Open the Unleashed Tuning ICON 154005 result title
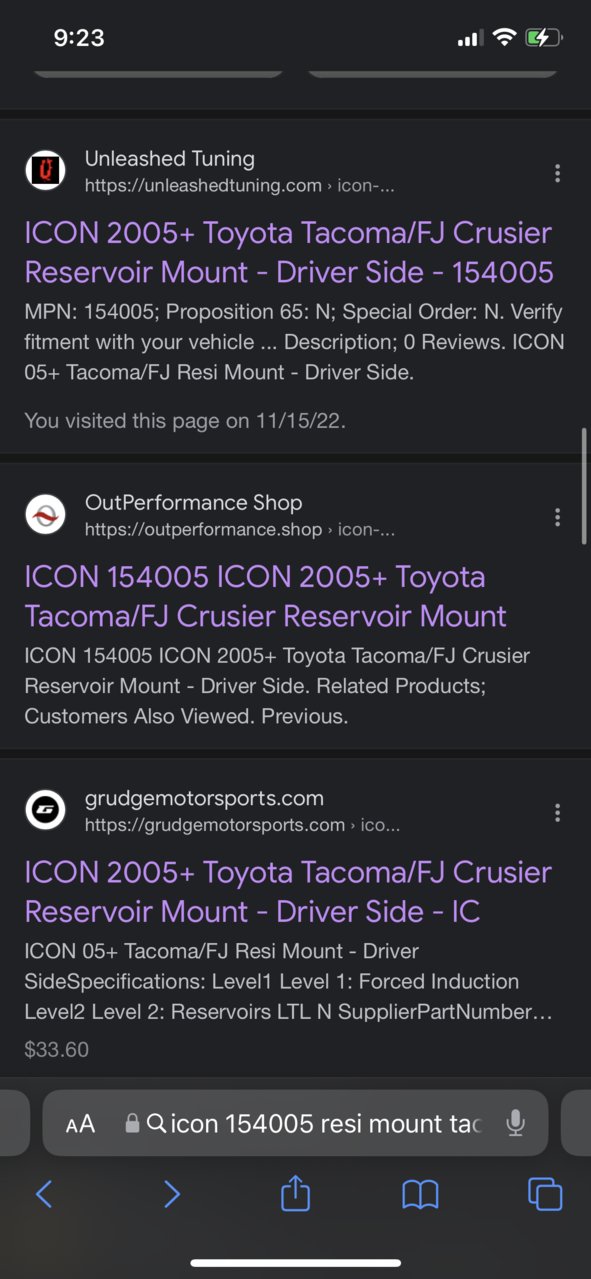This screenshot has width=591, height=1279. (289, 253)
